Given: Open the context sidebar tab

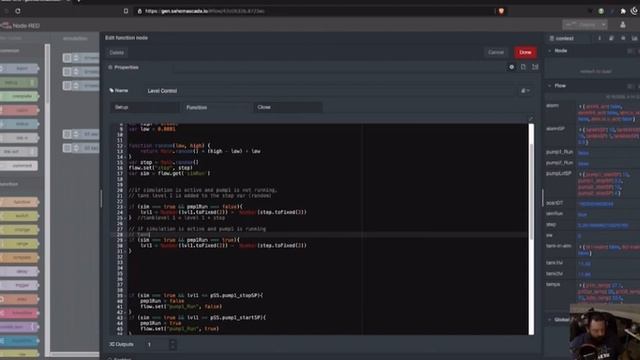Looking at the screenshot, I should click(x=567, y=38).
